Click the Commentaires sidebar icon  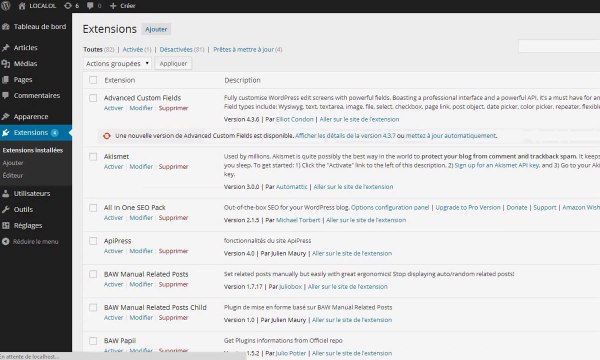coord(5,95)
